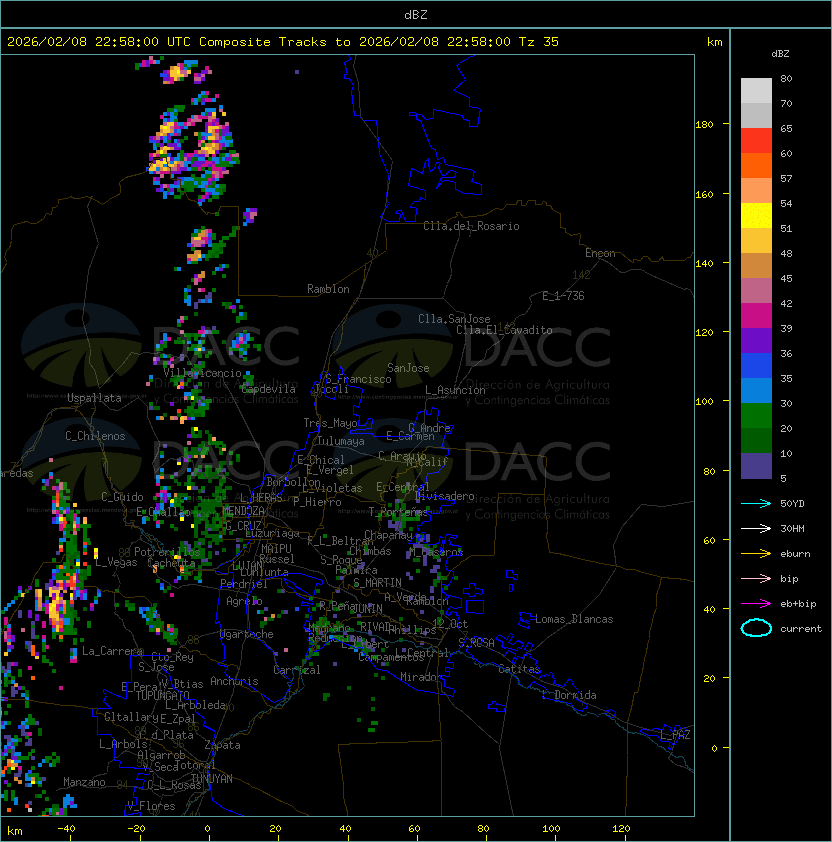Click the 'Villavicencio' map label

pyautogui.click(x=202, y=373)
